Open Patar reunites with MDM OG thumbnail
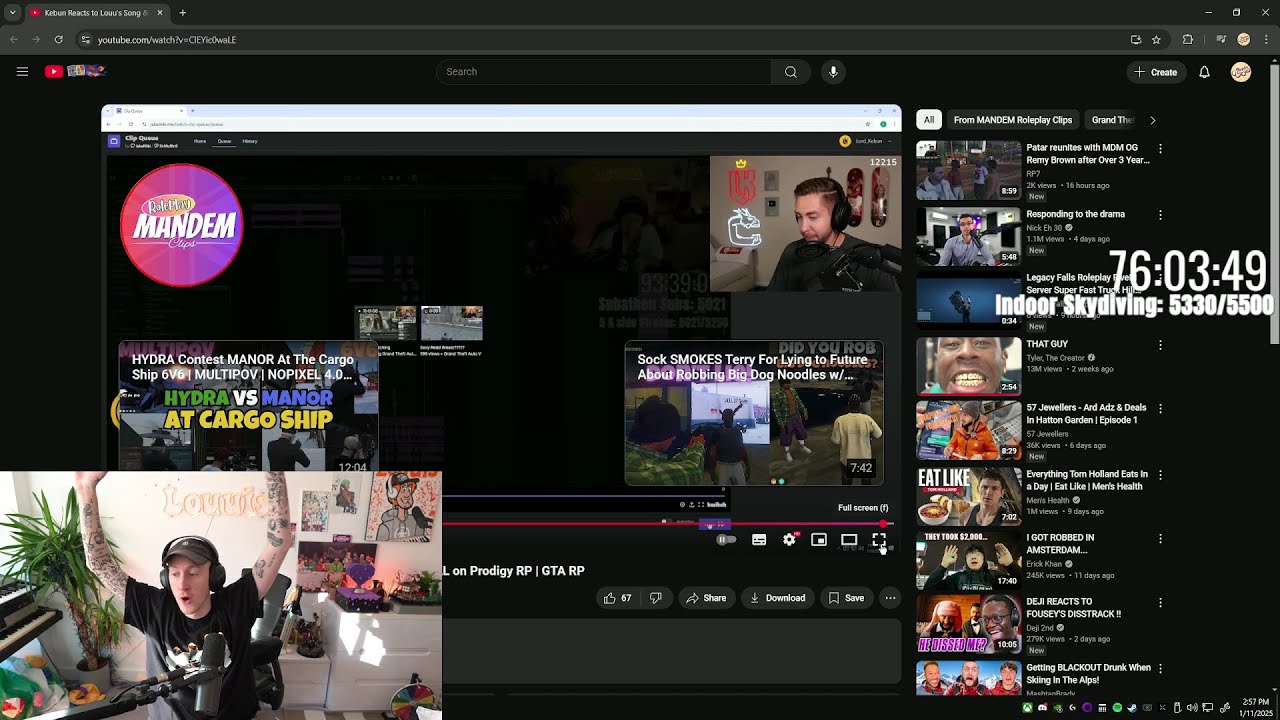 click(x=968, y=169)
